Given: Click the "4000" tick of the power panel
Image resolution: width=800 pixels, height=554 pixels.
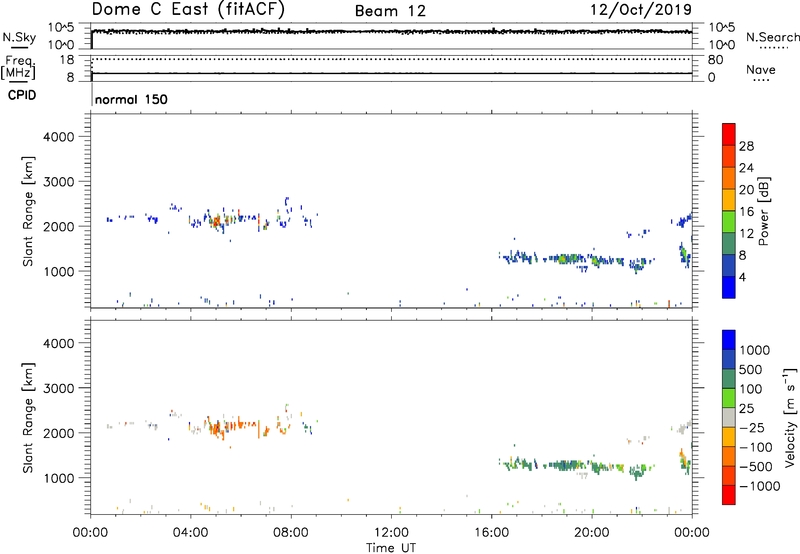Looking at the screenshot, I should click(58, 137).
